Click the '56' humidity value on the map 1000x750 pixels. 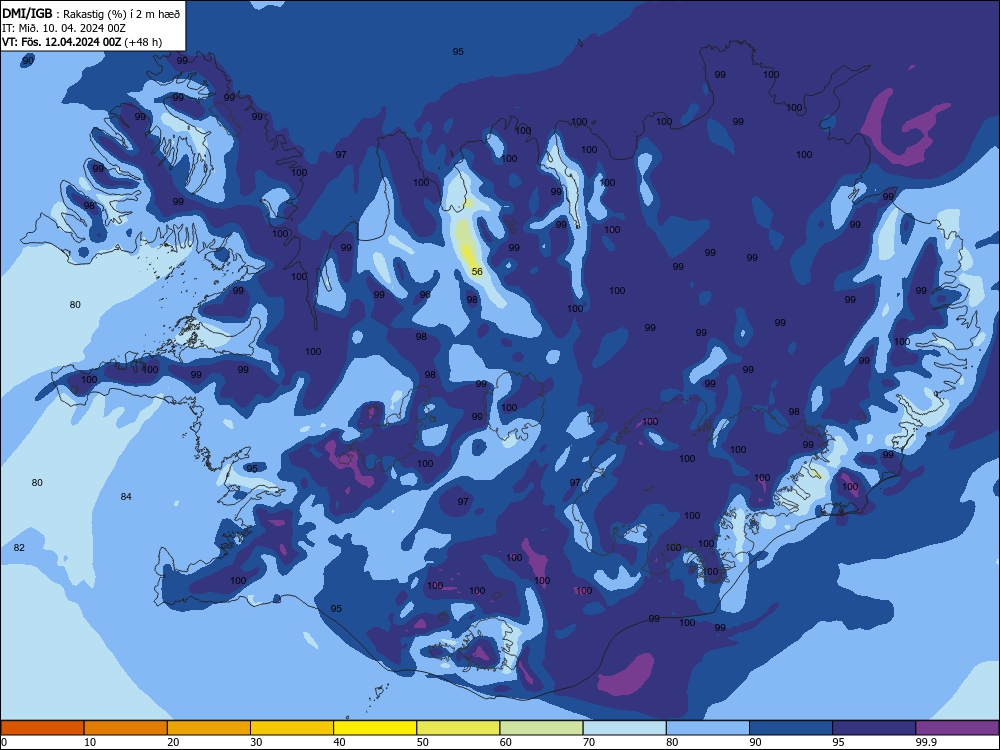pyautogui.click(x=477, y=272)
